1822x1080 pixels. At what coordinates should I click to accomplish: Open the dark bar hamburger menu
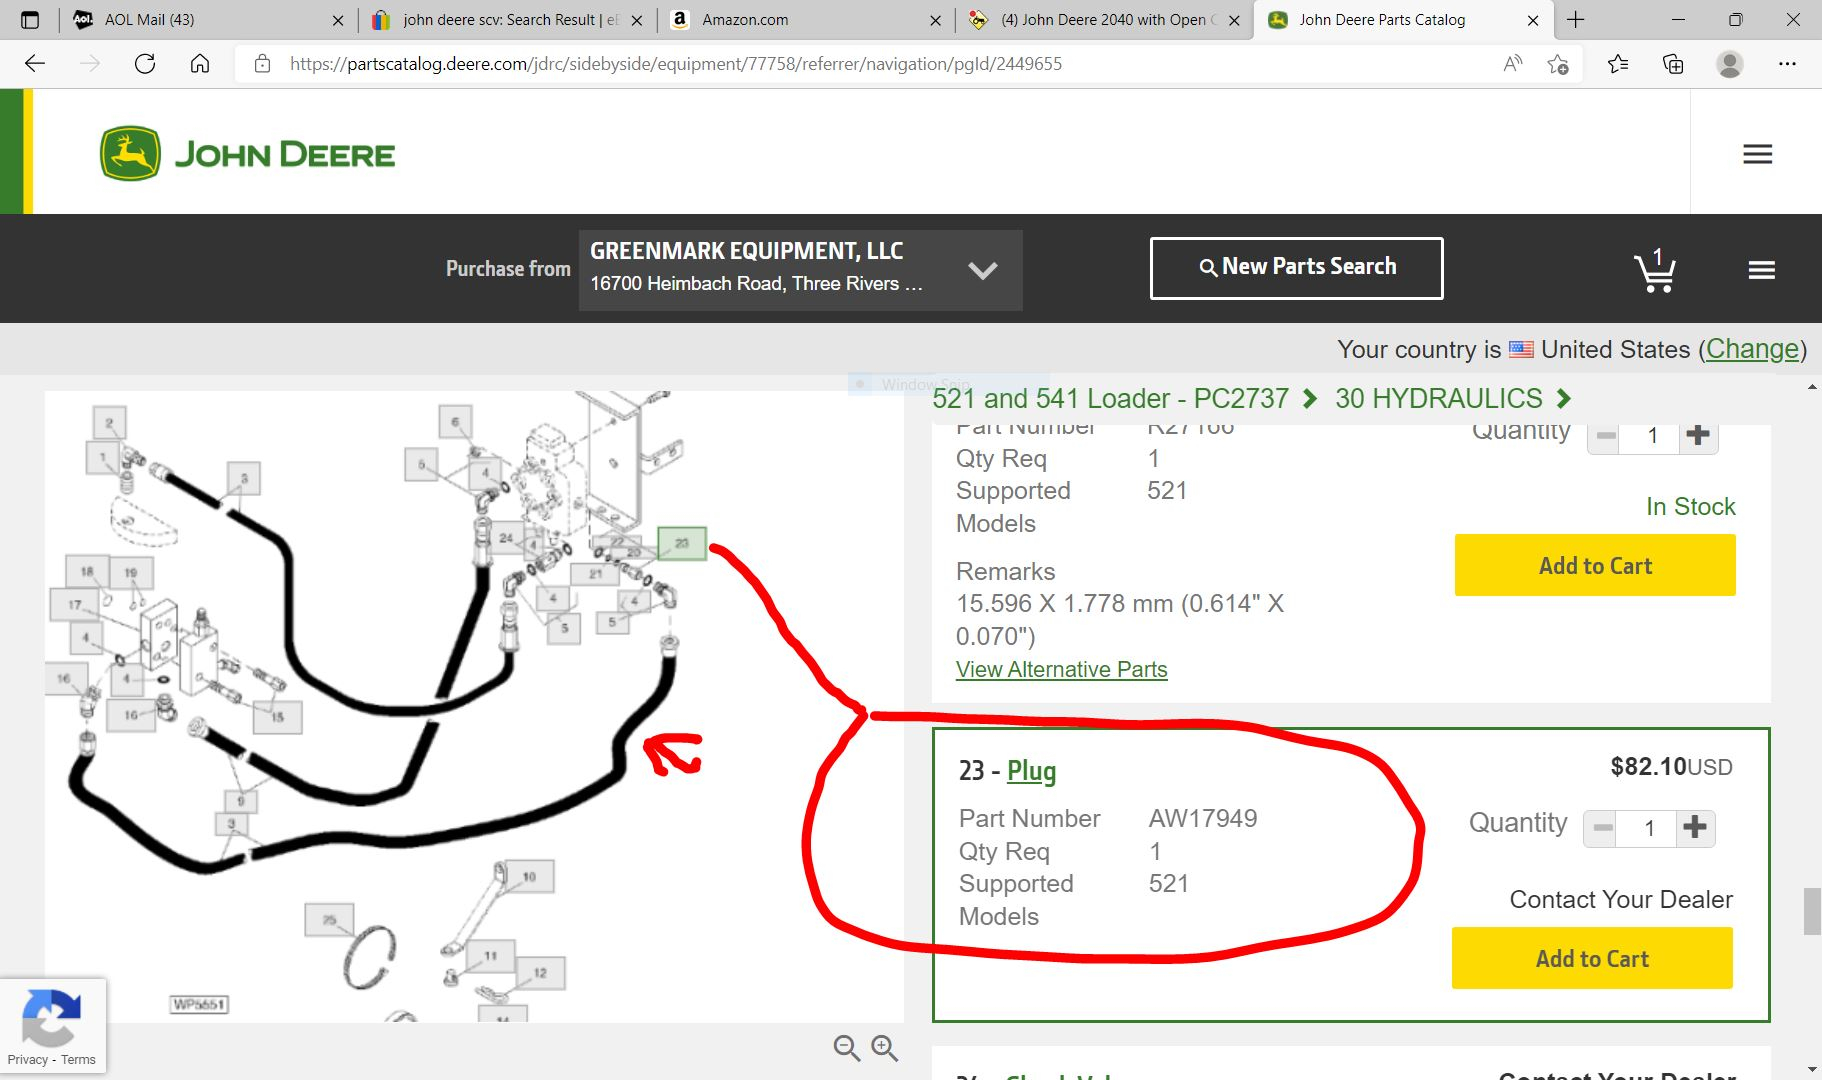tap(1762, 270)
